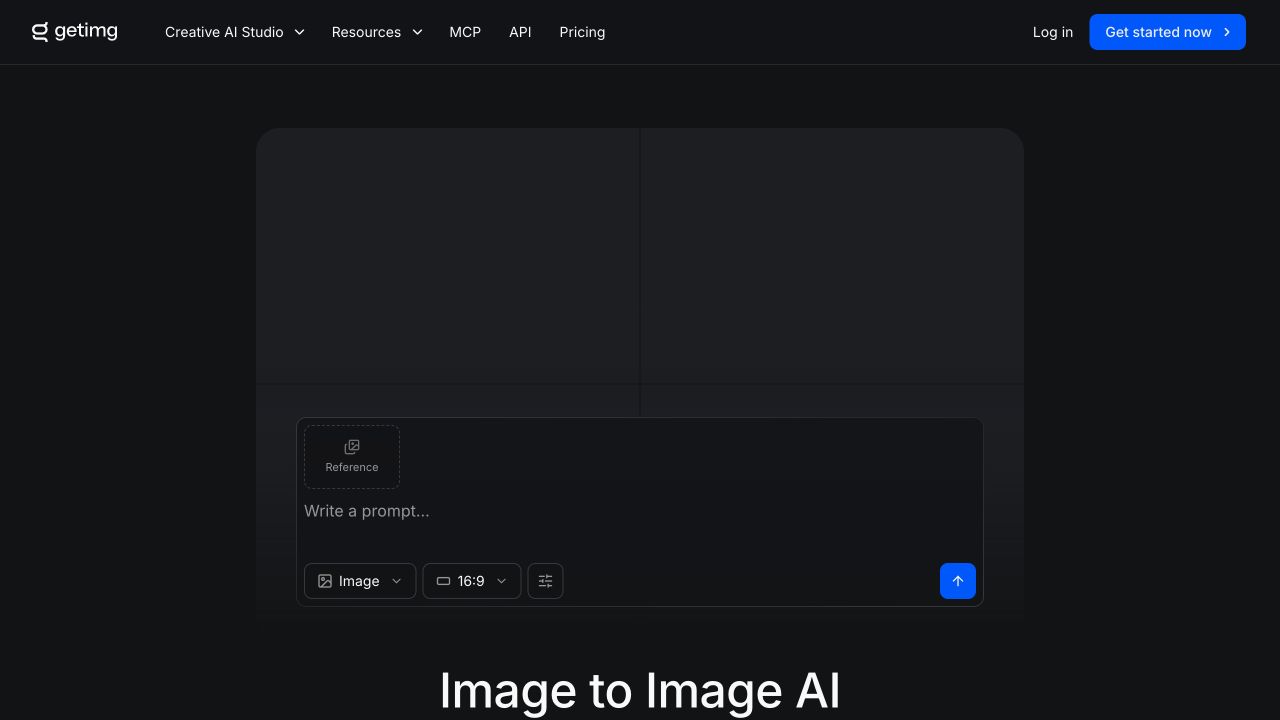Open the Image type dropdown
The height and width of the screenshot is (720, 1280).
tap(360, 581)
